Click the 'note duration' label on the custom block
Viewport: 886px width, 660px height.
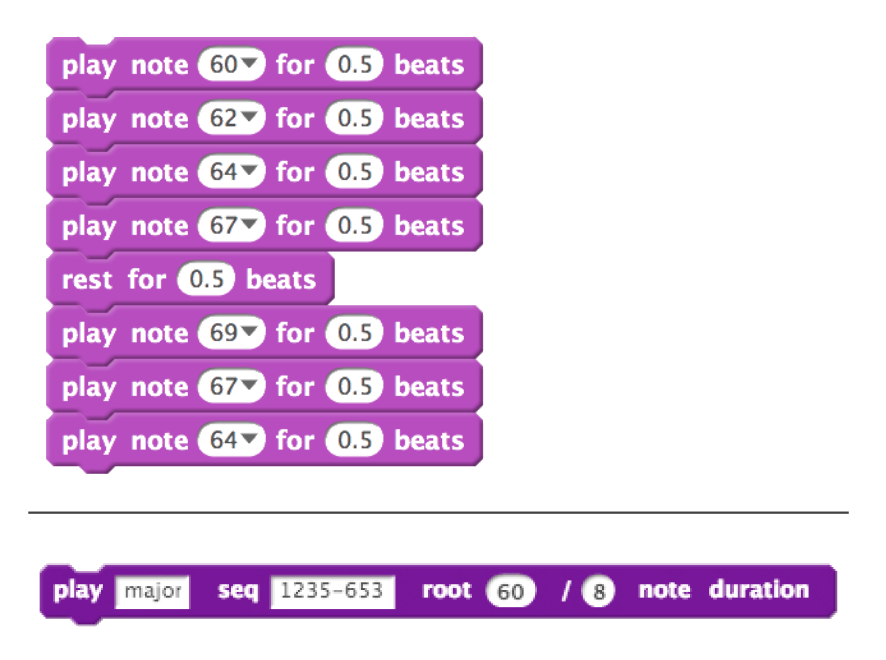pyautogui.click(x=723, y=590)
